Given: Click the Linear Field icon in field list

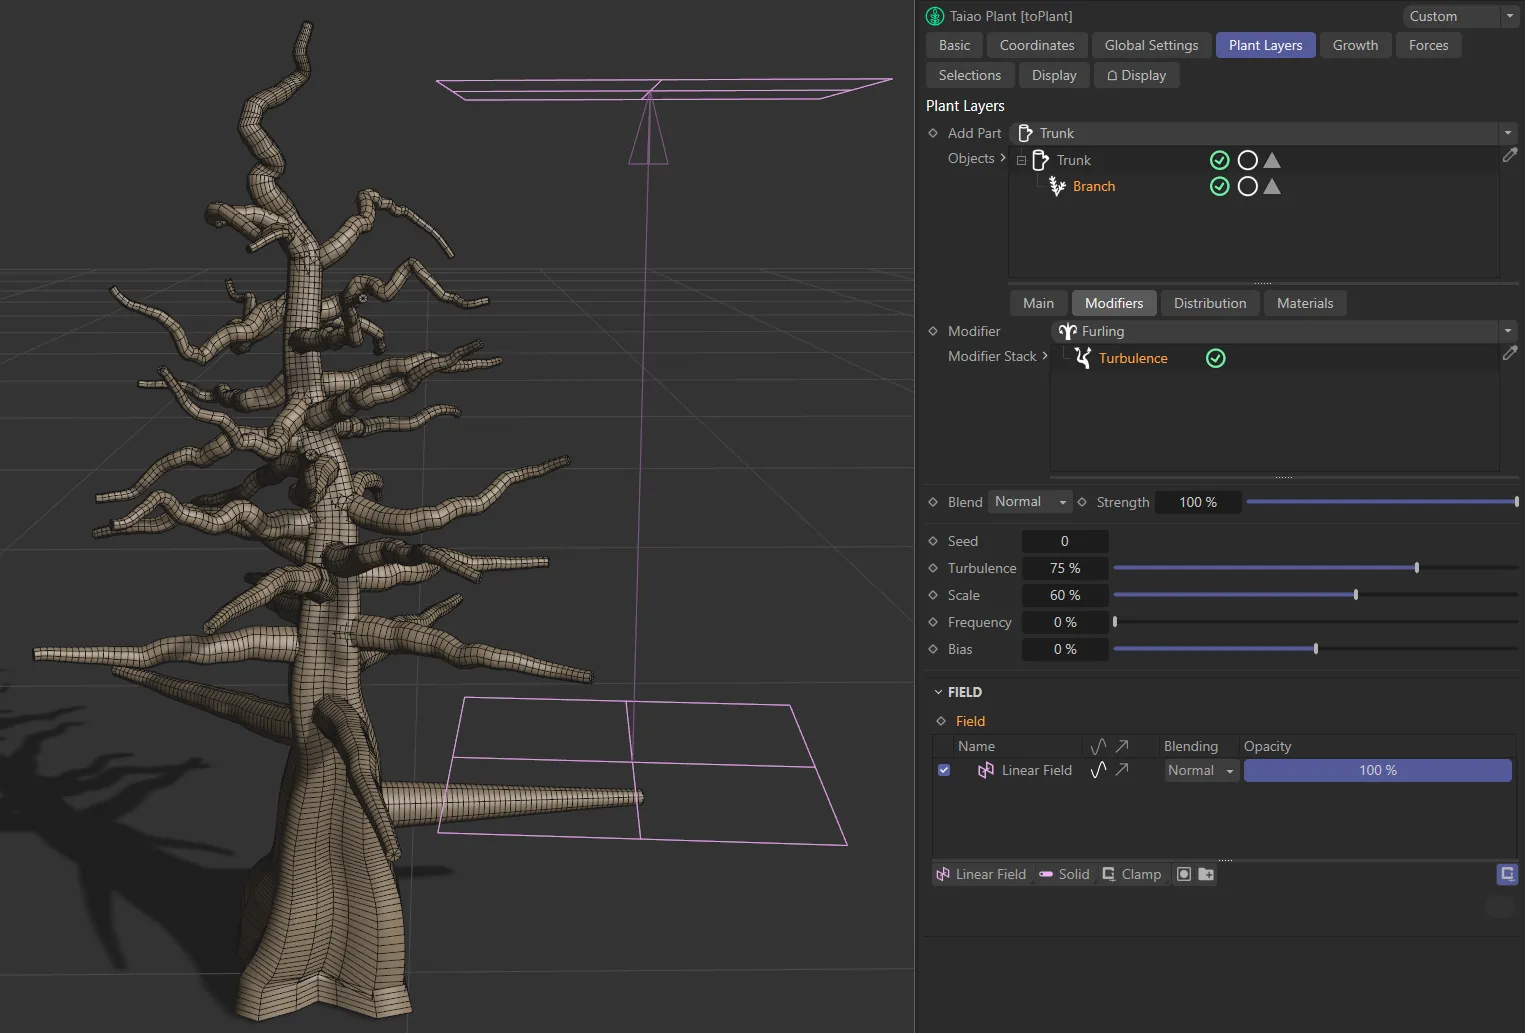Looking at the screenshot, I should pyautogui.click(x=986, y=770).
